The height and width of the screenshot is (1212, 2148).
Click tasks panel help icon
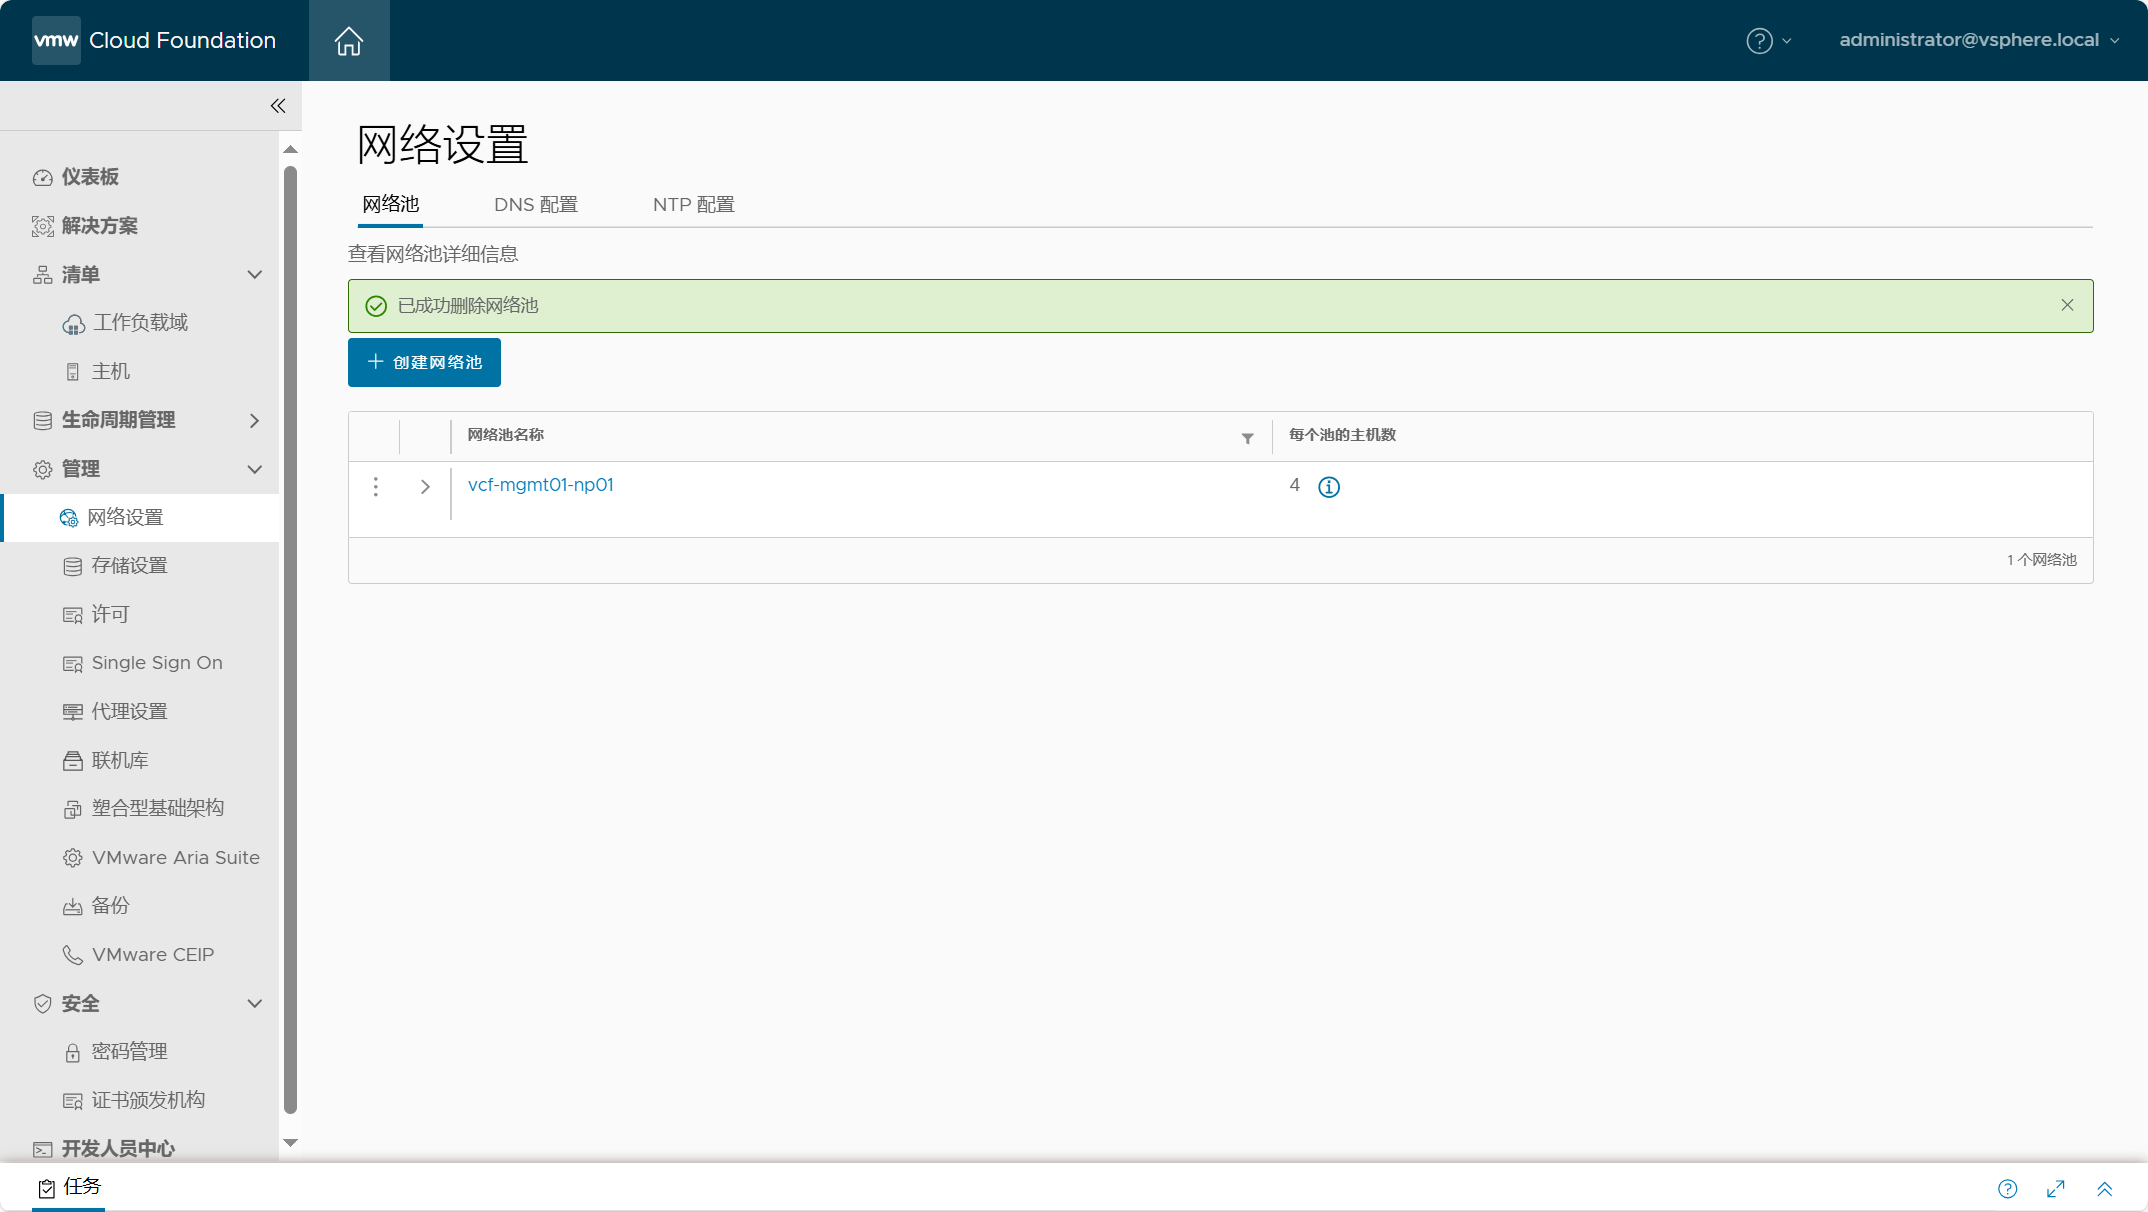pos(2007,1189)
